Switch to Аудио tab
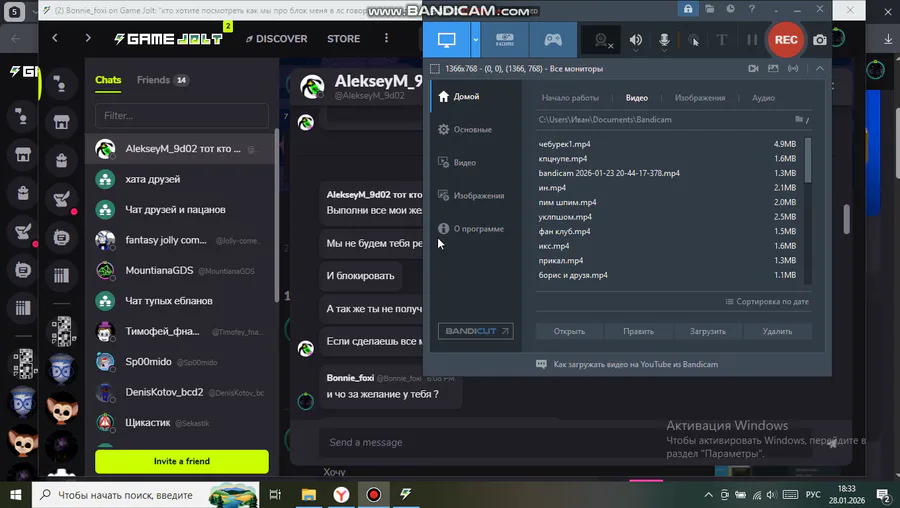This screenshot has width=900, height=508. pos(763,98)
